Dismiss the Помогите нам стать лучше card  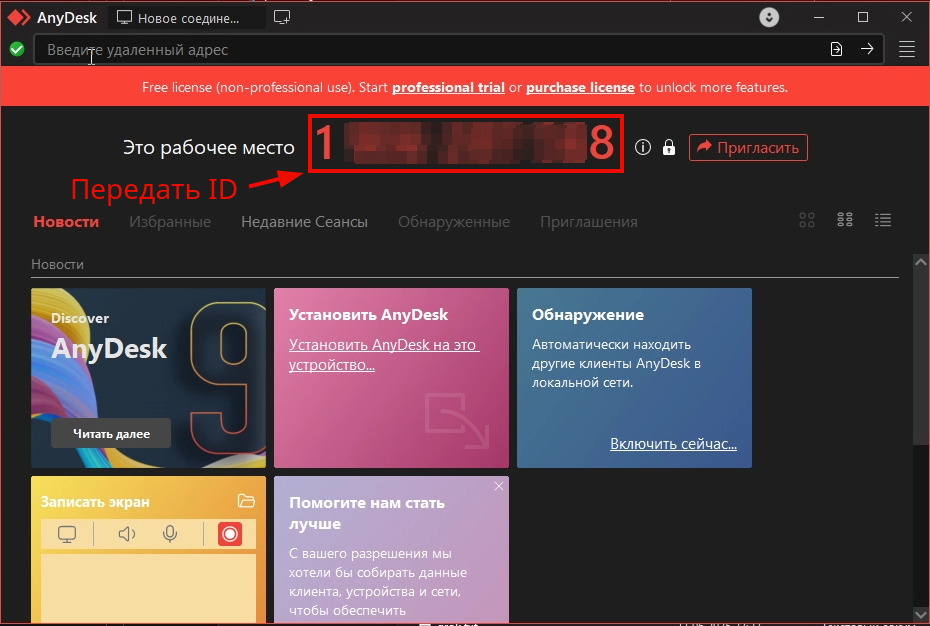click(498, 486)
